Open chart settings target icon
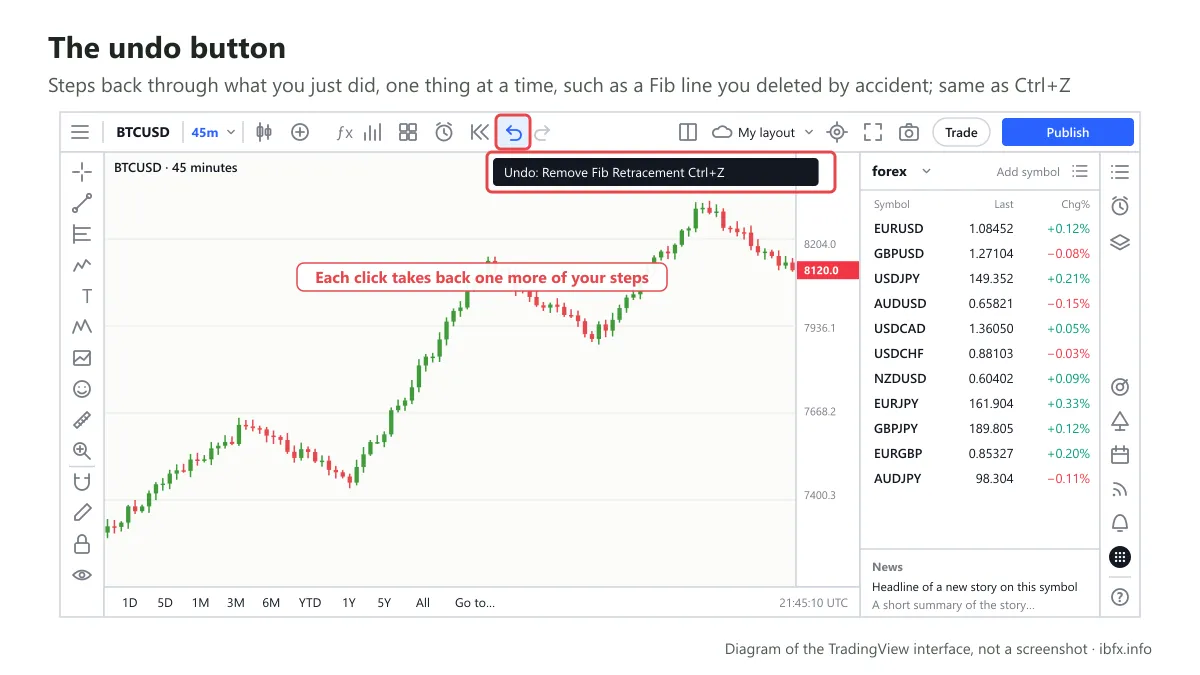The image size is (1200, 675). [x=838, y=132]
